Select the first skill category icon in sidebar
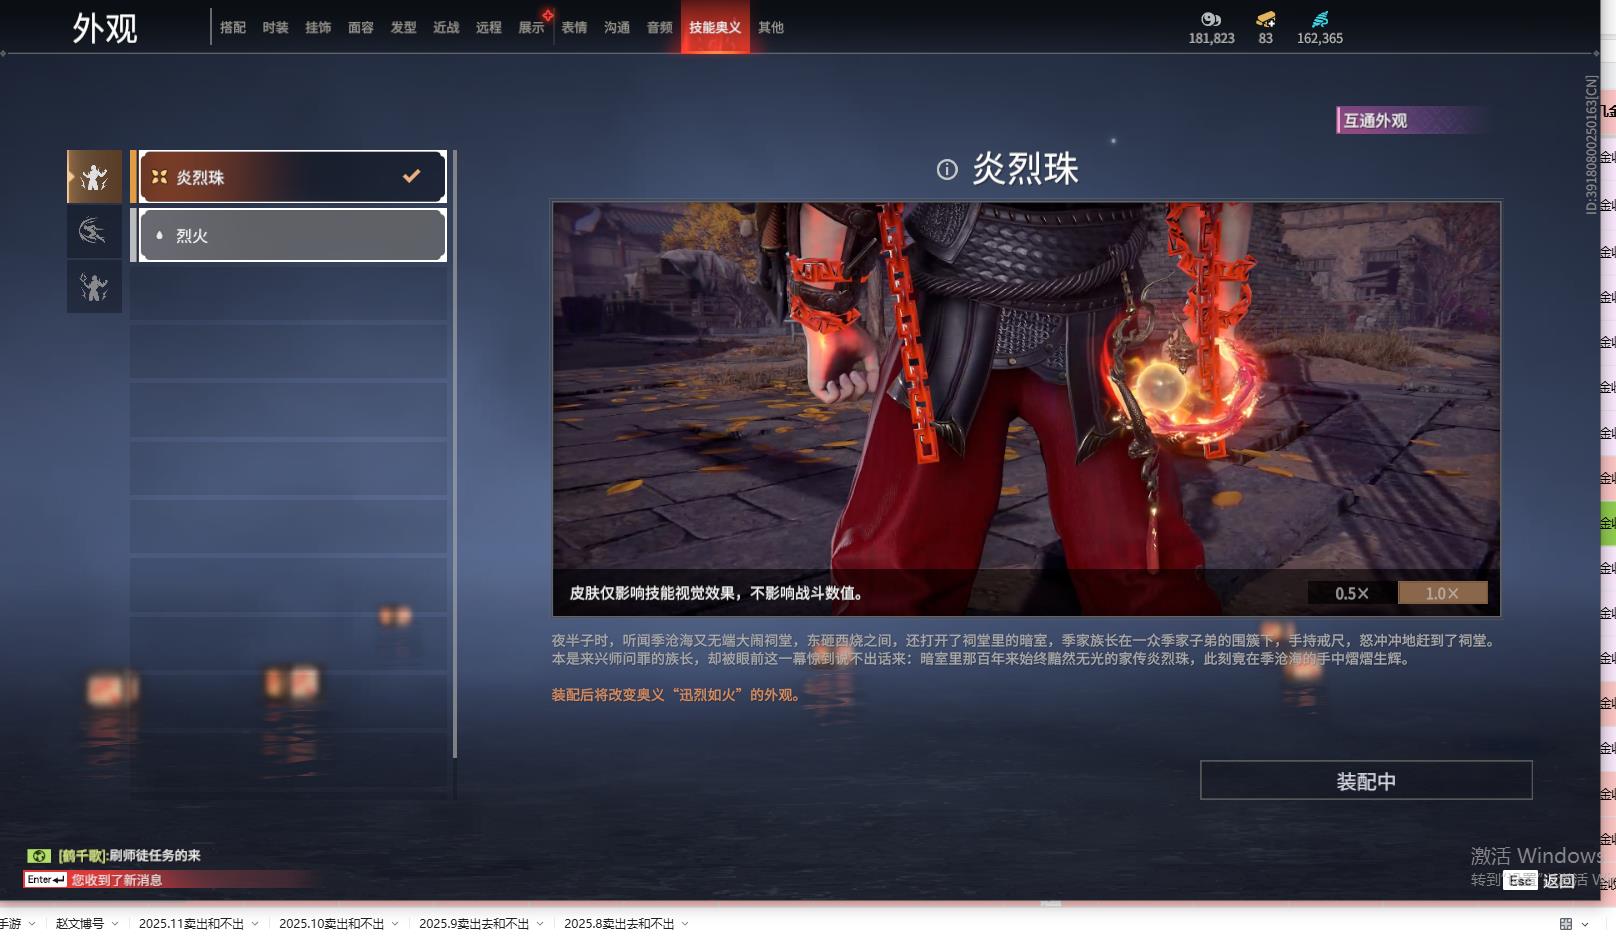Image resolution: width=1616 pixels, height=939 pixels. [x=94, y=177]
